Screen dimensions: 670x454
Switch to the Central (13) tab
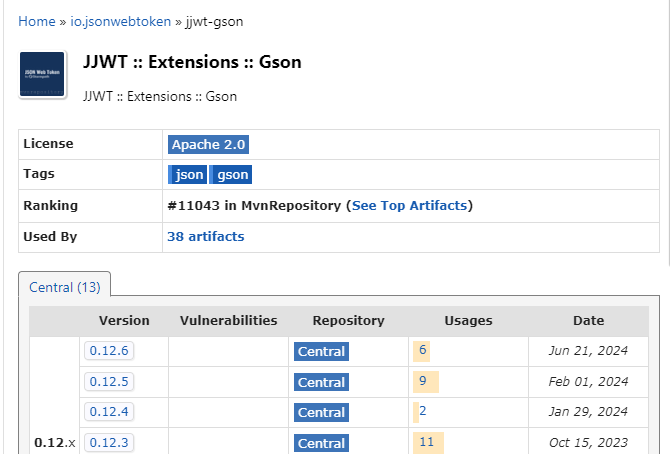click(65, 287)
